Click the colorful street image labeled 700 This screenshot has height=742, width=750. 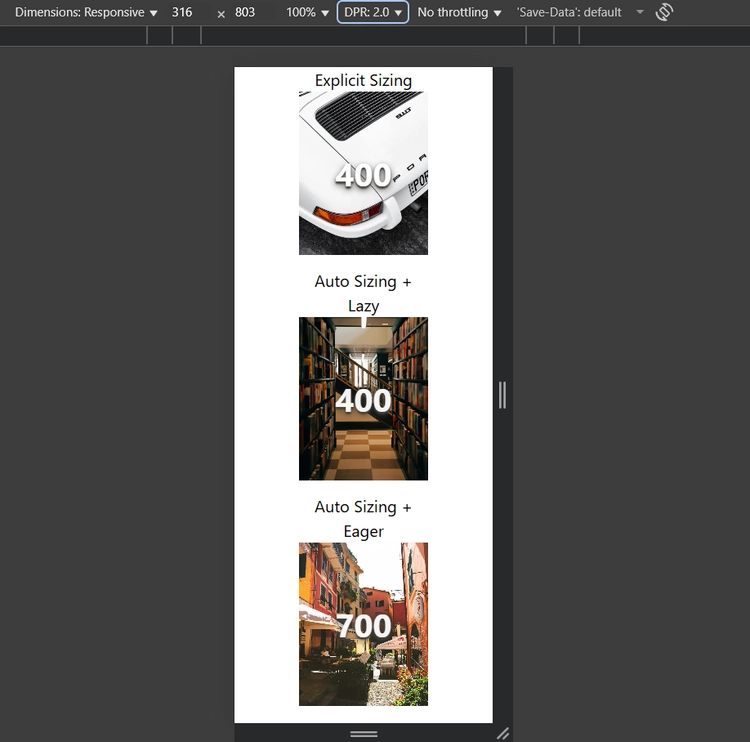pos(363,624)
